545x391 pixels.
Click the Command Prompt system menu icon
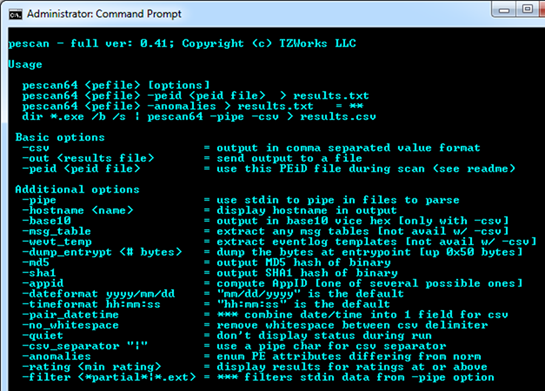(x=15, y=15)
